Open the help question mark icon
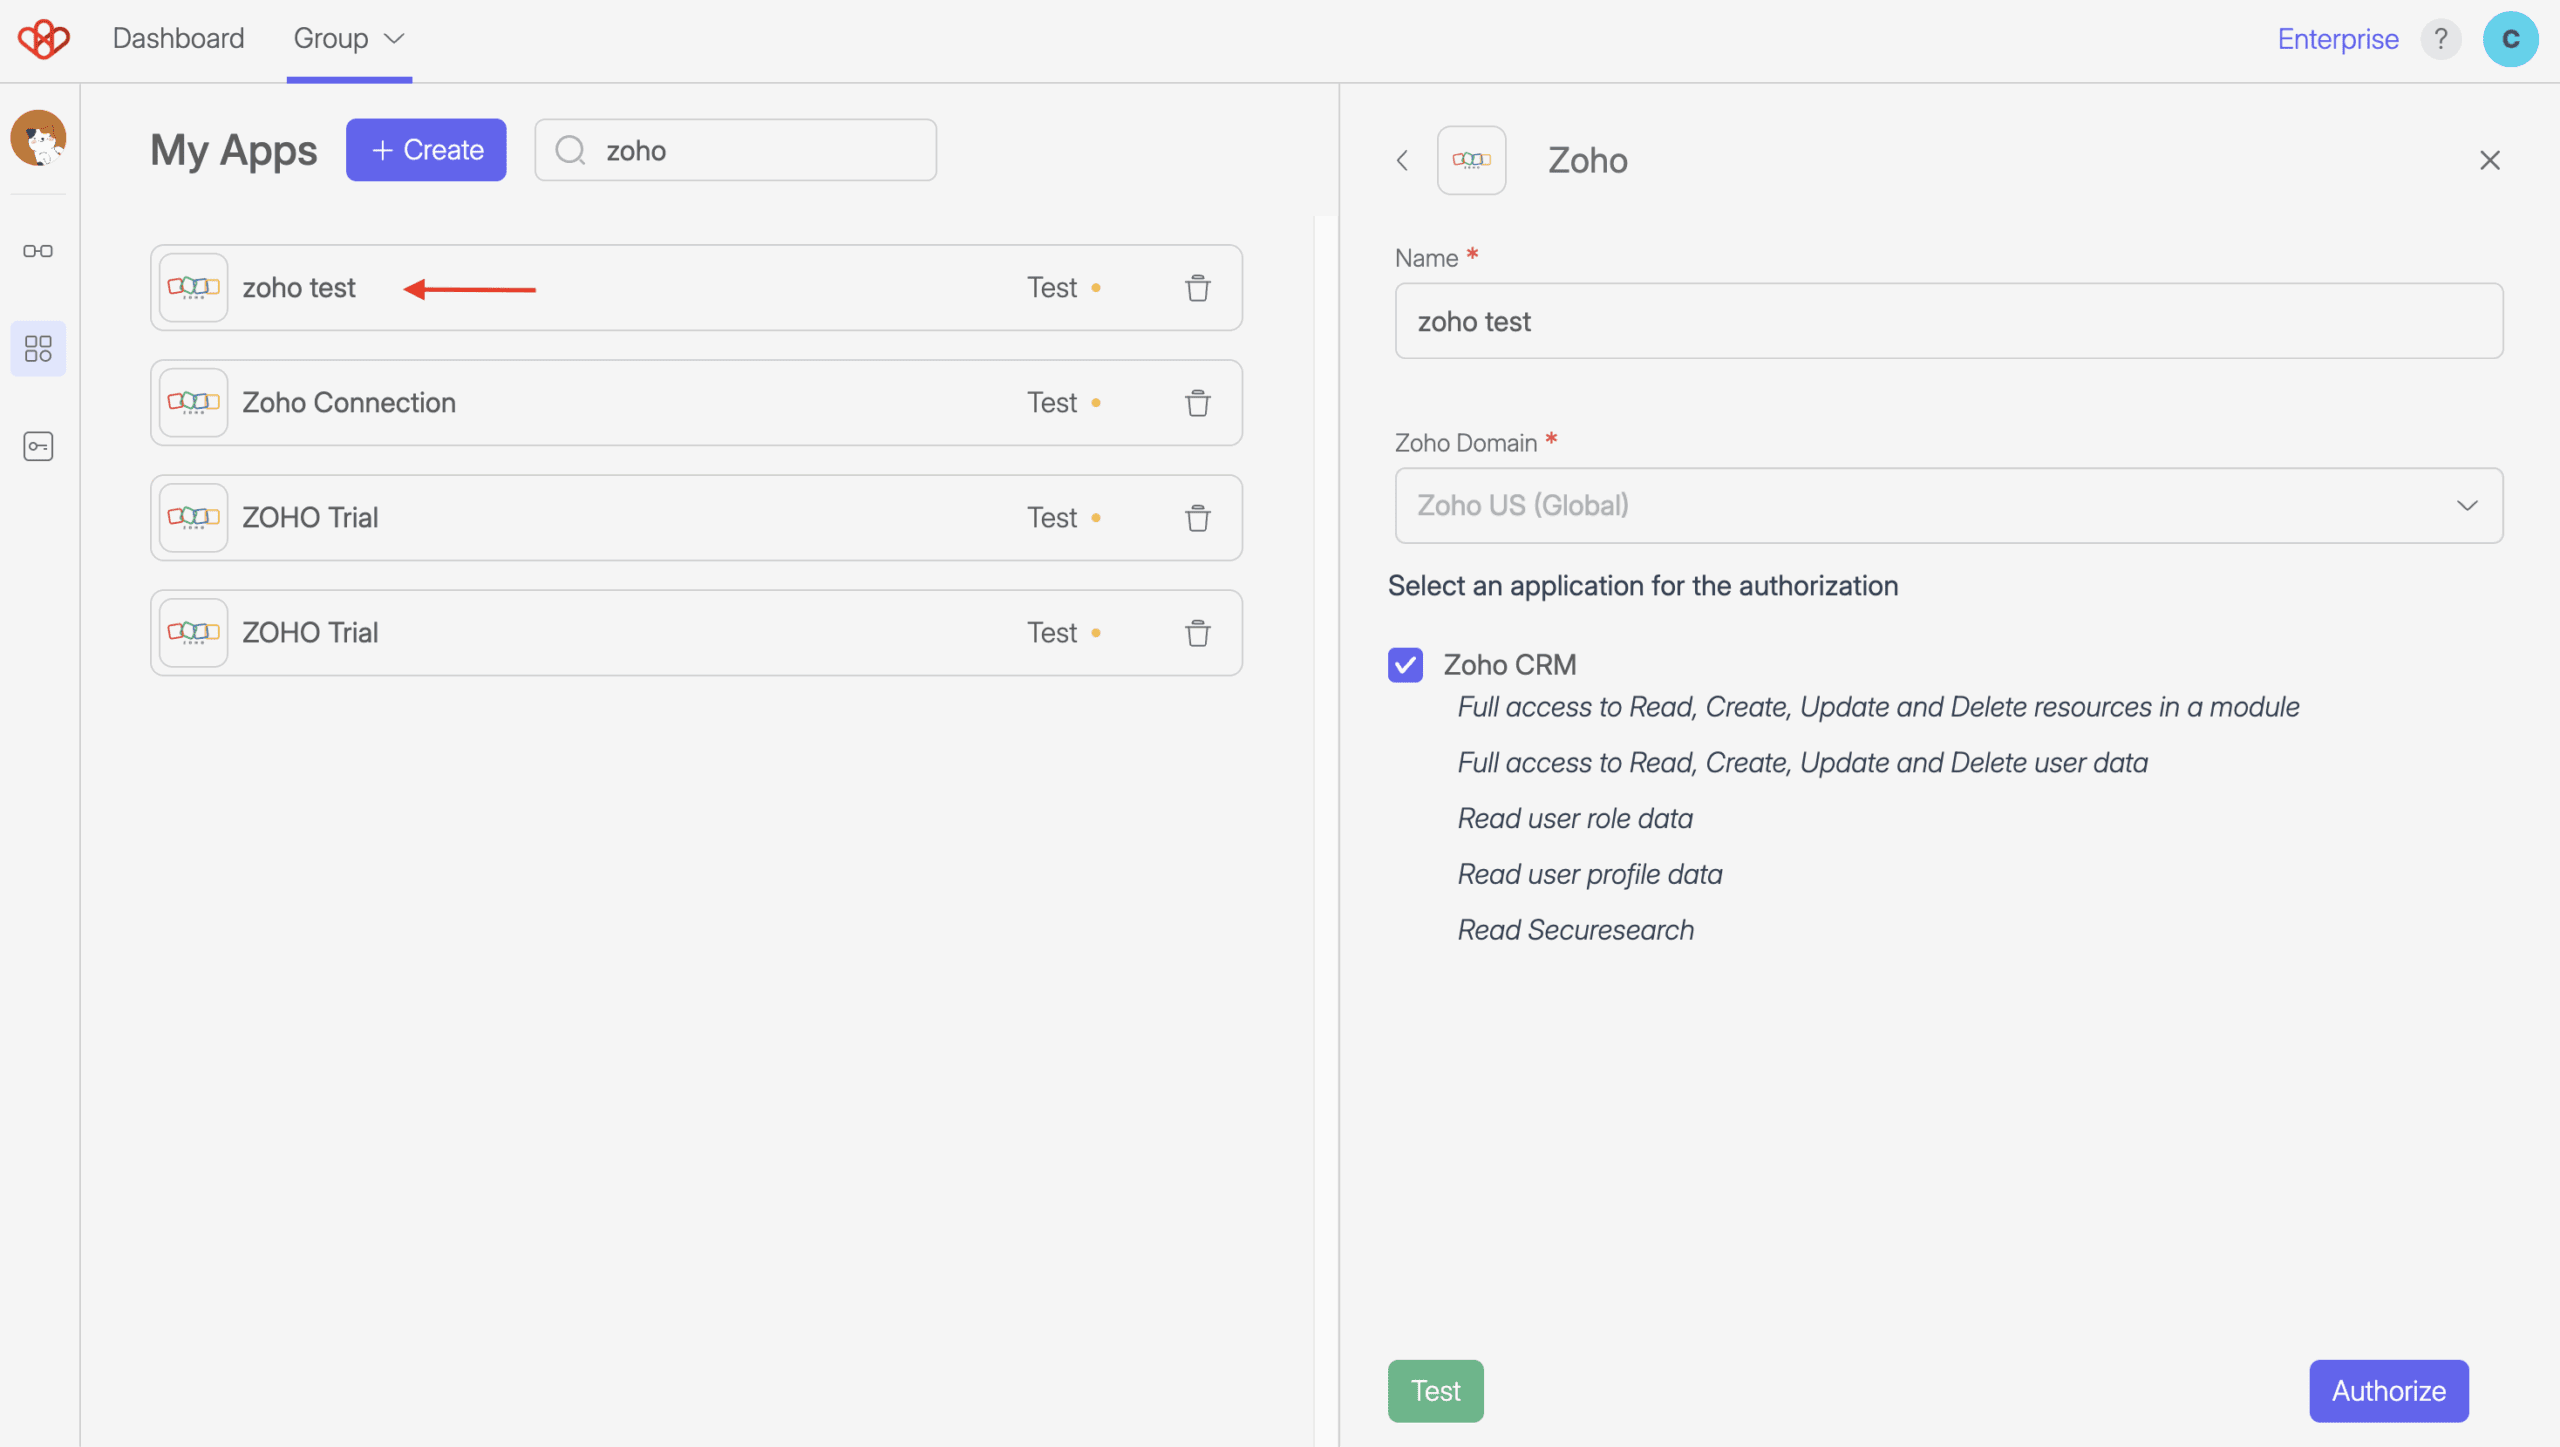The width and height of the screenshot is (2560, 1447). [2441, 39]
